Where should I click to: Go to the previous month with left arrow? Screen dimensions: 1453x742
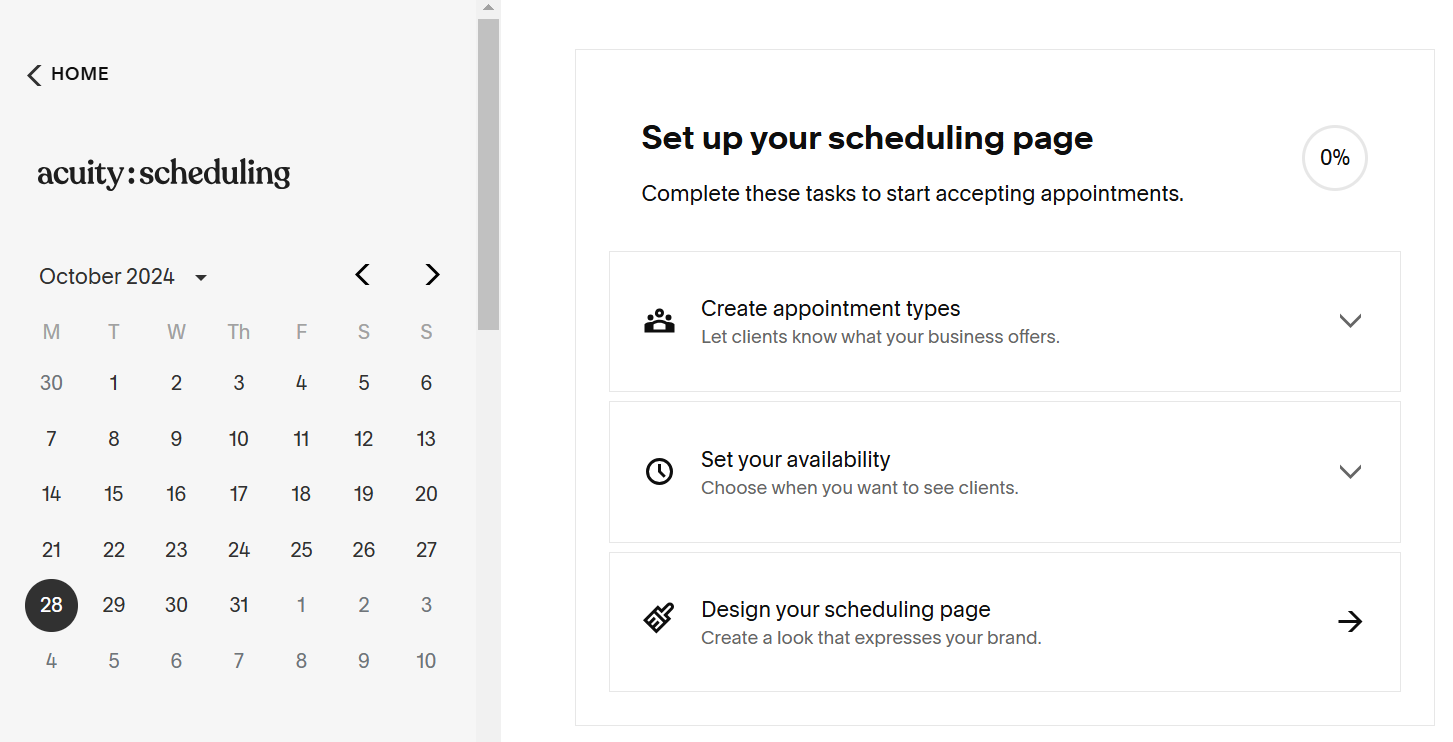tap(362, 274)
